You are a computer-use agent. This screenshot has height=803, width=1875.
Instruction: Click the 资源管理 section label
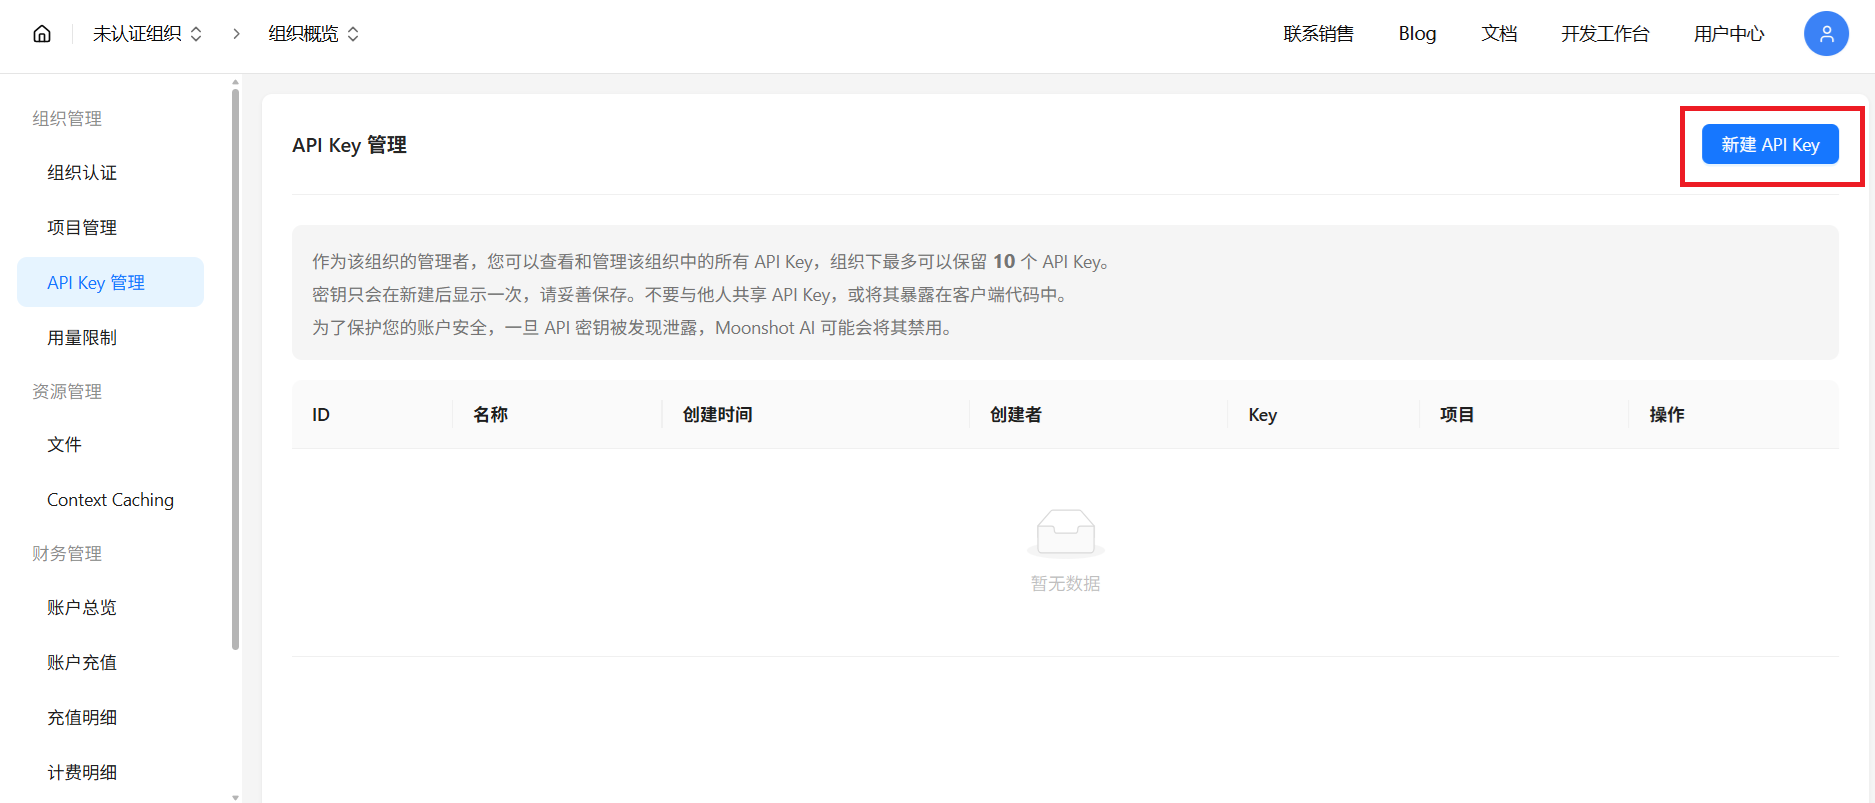67,392
